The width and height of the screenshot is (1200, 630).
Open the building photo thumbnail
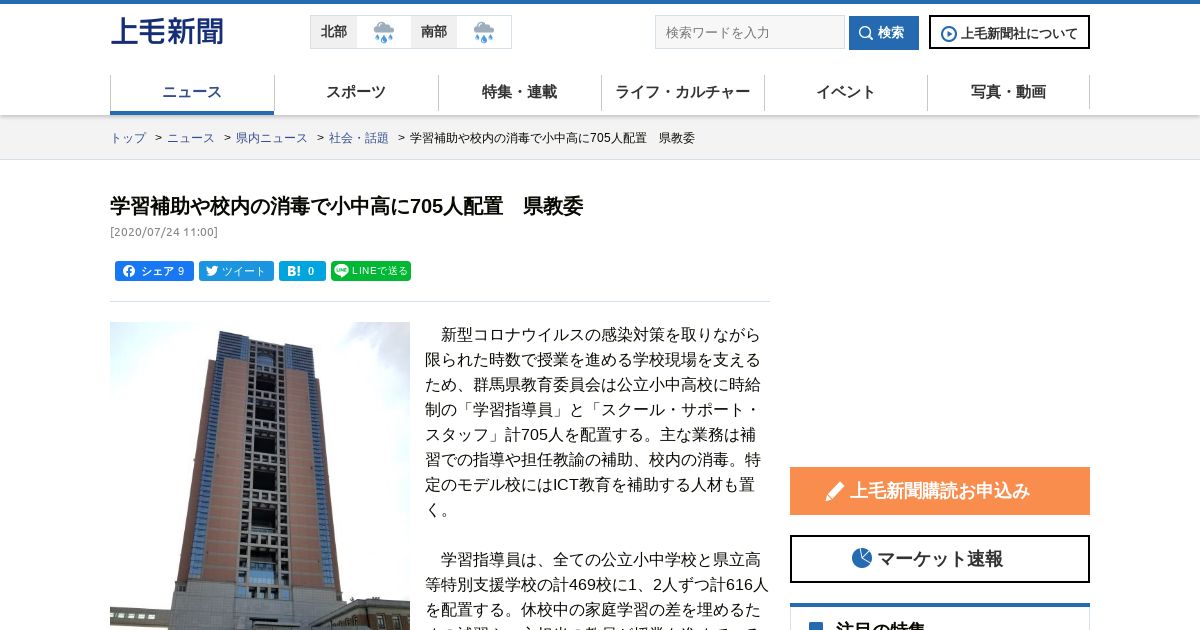click(x=260, y=476)
